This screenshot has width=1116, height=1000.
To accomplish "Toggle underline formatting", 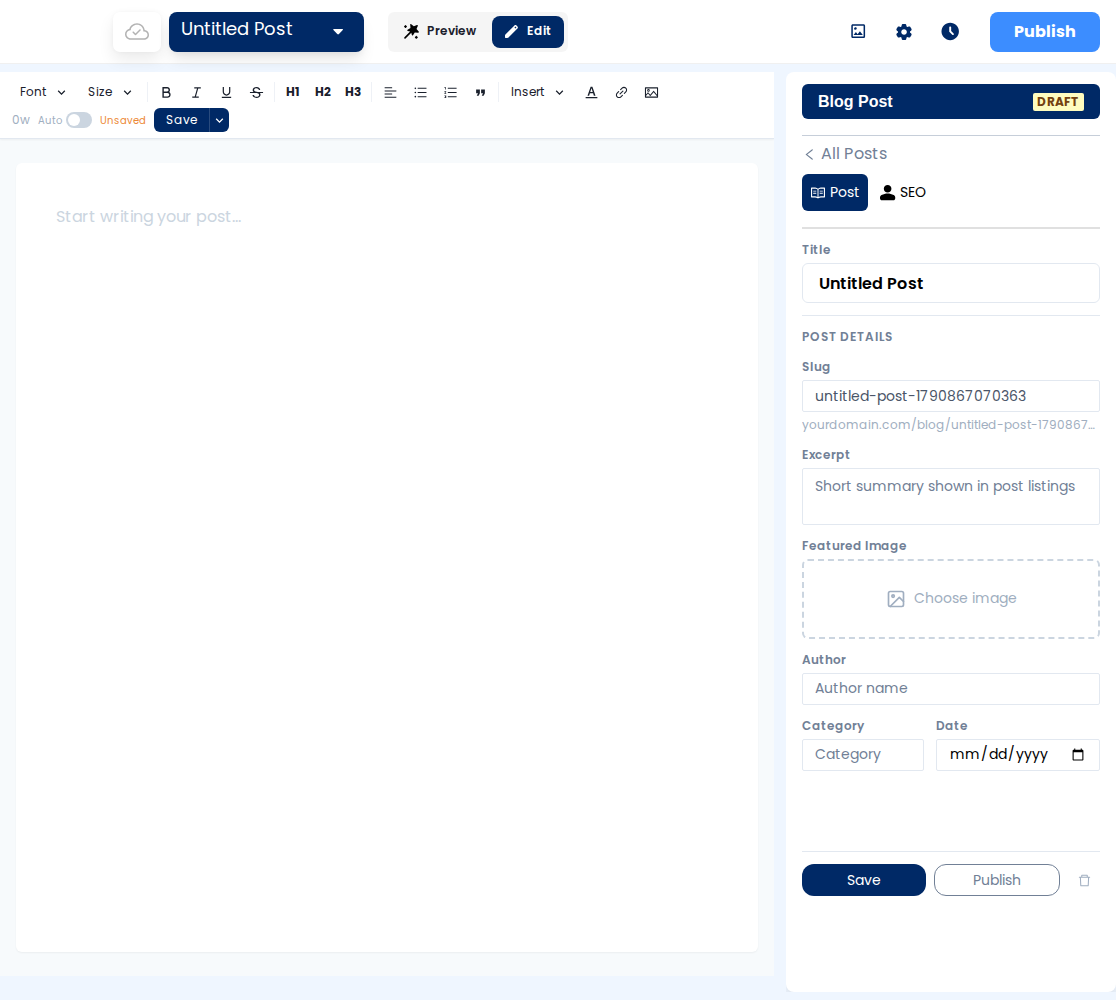I will click(x=226, y=93).
